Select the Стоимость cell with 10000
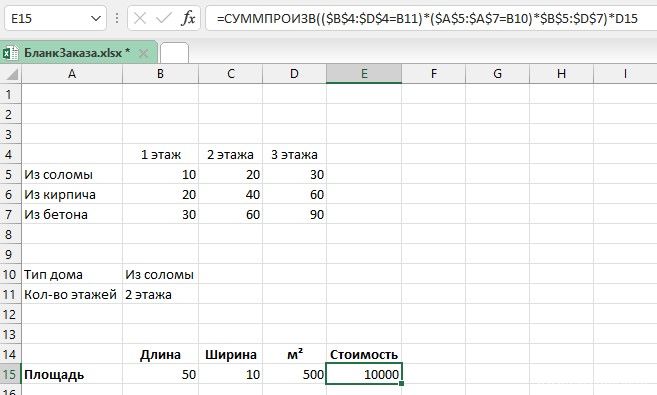Viewport: 657px width, 395px height. click(364, 374)
